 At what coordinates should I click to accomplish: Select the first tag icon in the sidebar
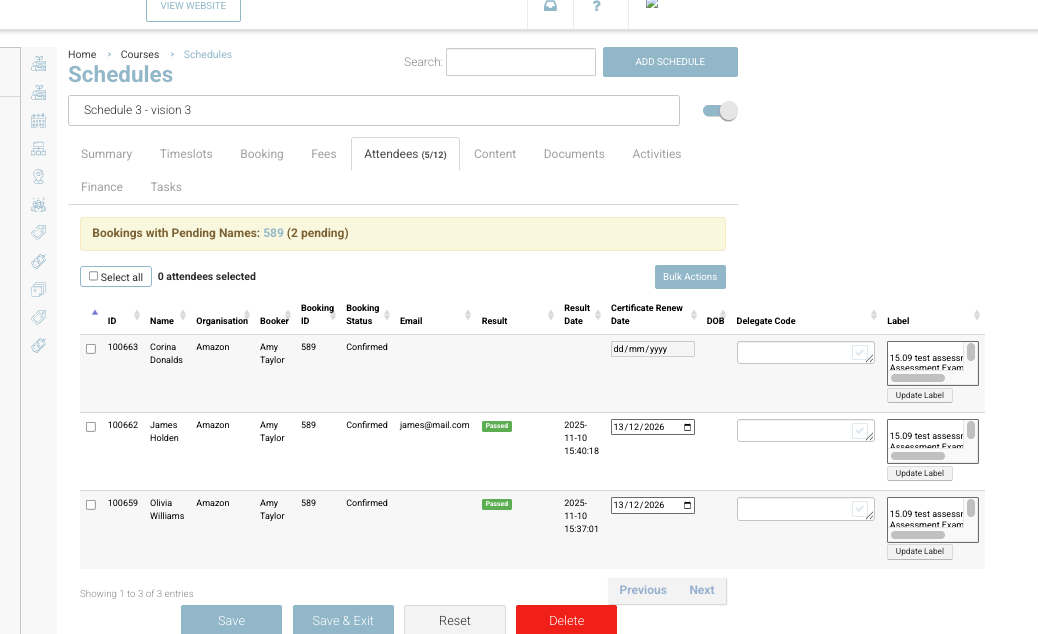click(38, 232)
